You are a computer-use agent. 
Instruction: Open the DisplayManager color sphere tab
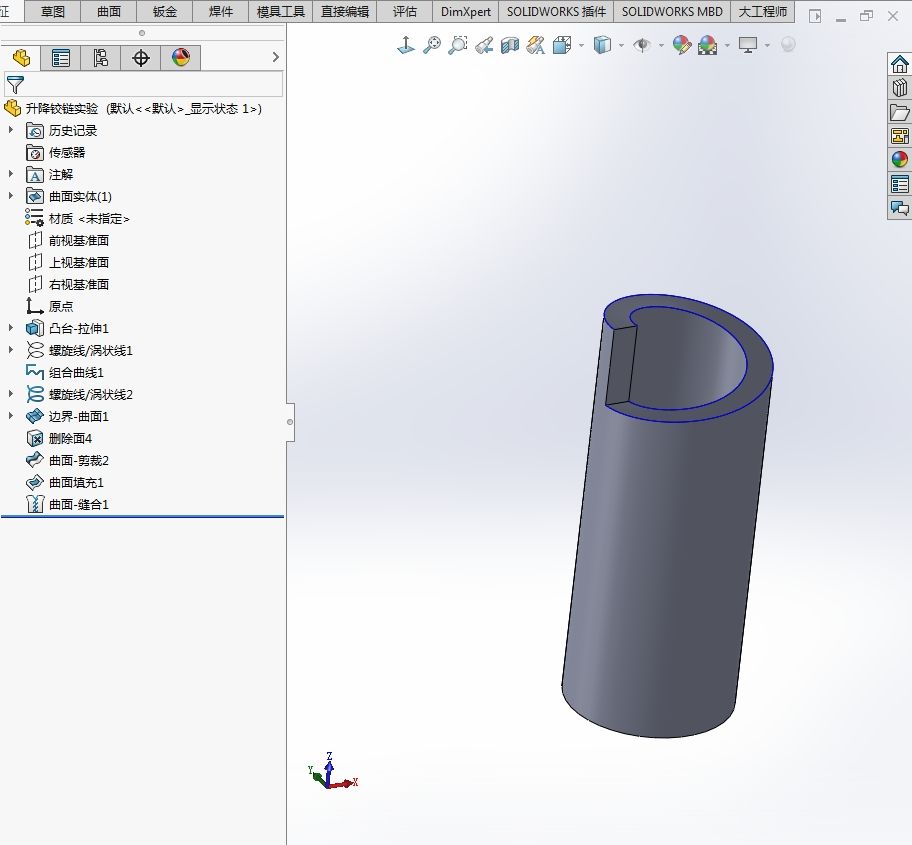181,58
